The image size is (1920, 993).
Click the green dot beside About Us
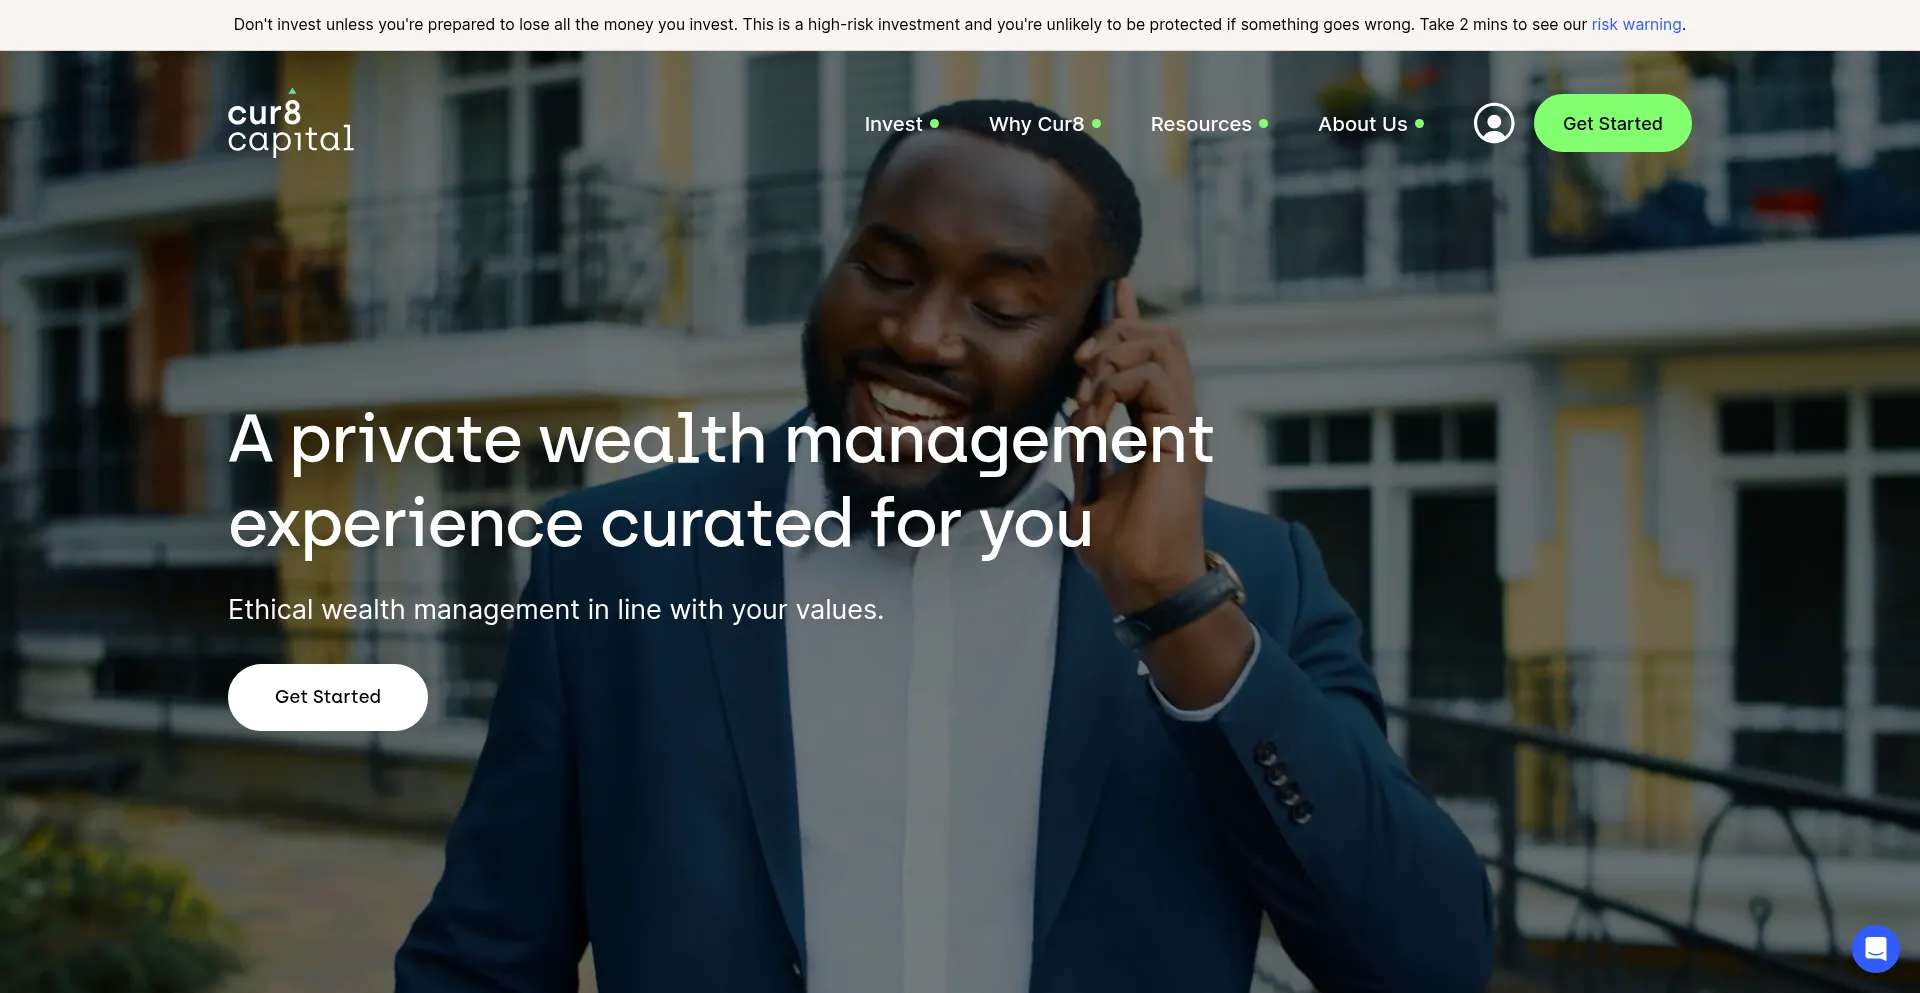pyautogui.click(x=1419, y=124)
